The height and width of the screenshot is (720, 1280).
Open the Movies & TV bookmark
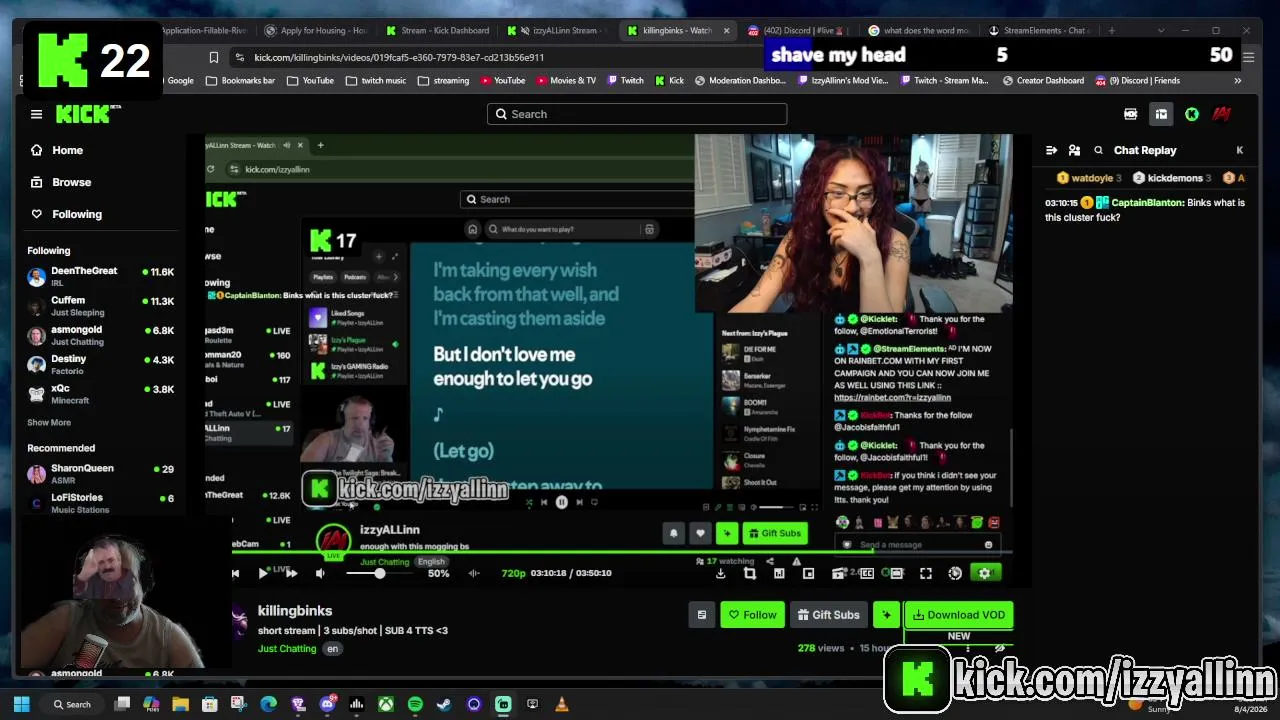[565, 81]
